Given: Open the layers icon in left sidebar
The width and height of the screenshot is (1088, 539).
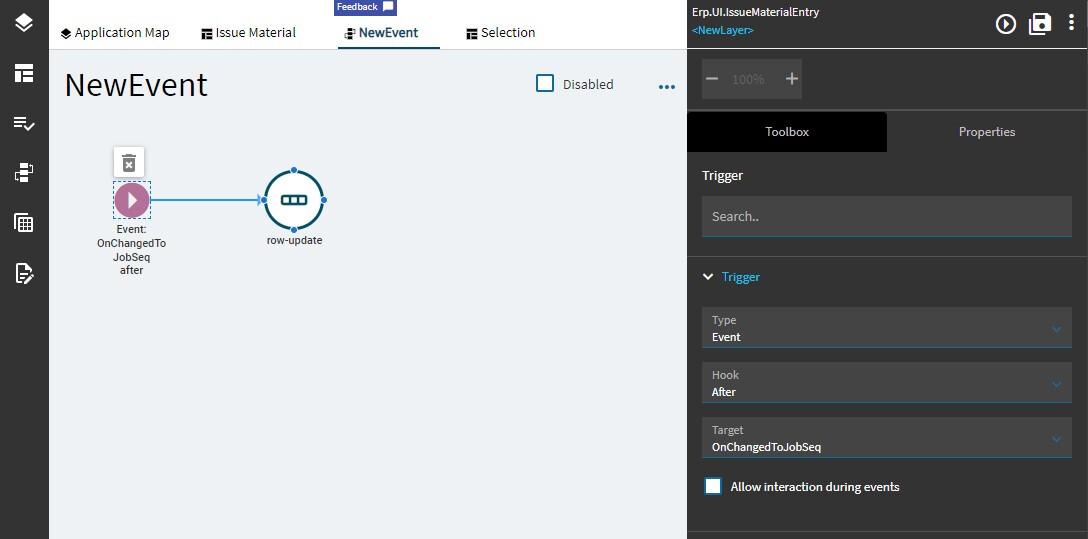Looking at the screenshot, I should point(24,23).
